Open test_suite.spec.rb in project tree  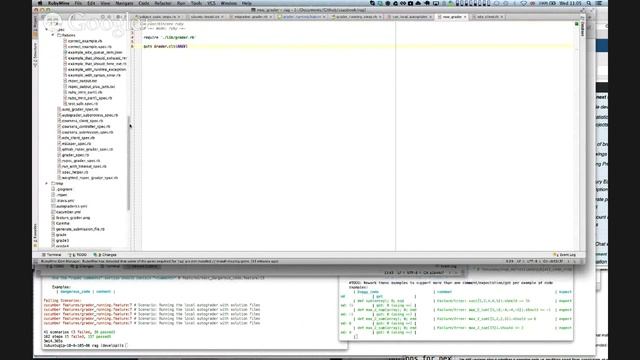[81, 104]
